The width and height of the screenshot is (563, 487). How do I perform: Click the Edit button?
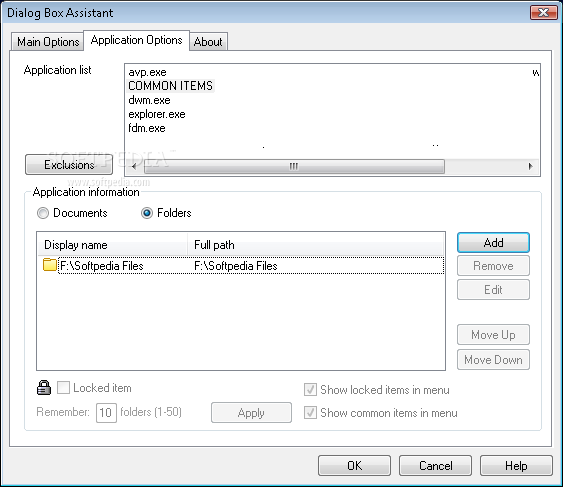click(x=493, y=289)
